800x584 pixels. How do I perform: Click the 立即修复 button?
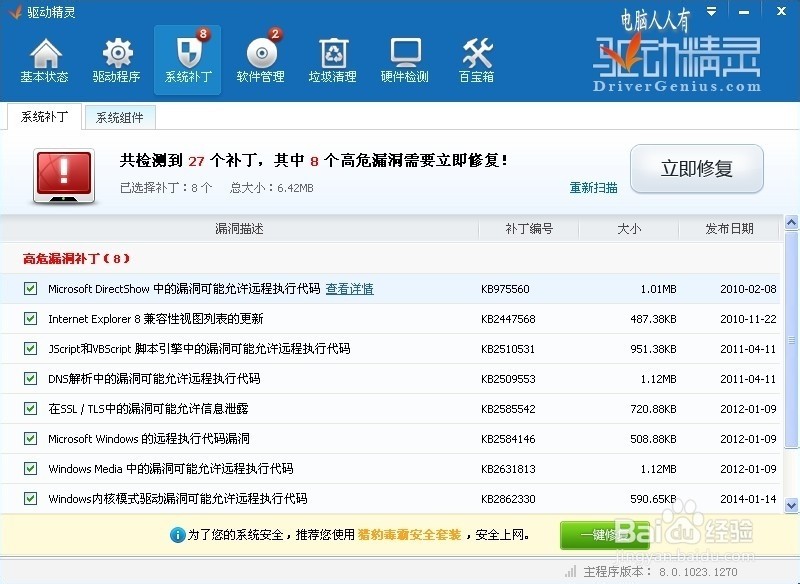[x=697, y=169]
